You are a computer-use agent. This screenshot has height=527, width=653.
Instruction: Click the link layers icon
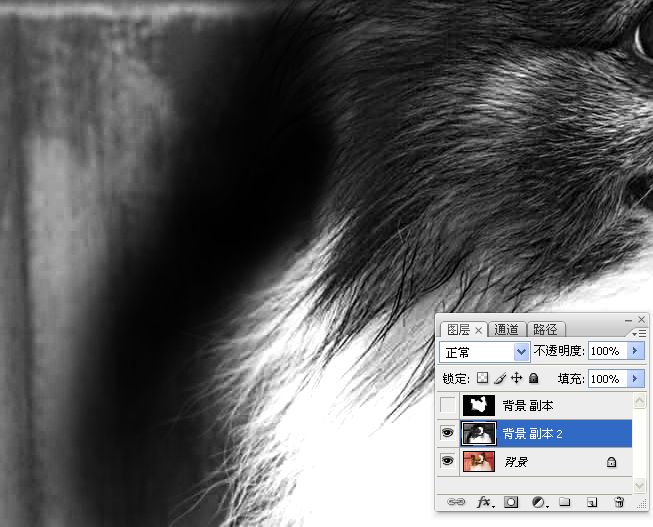coord(456,501)
